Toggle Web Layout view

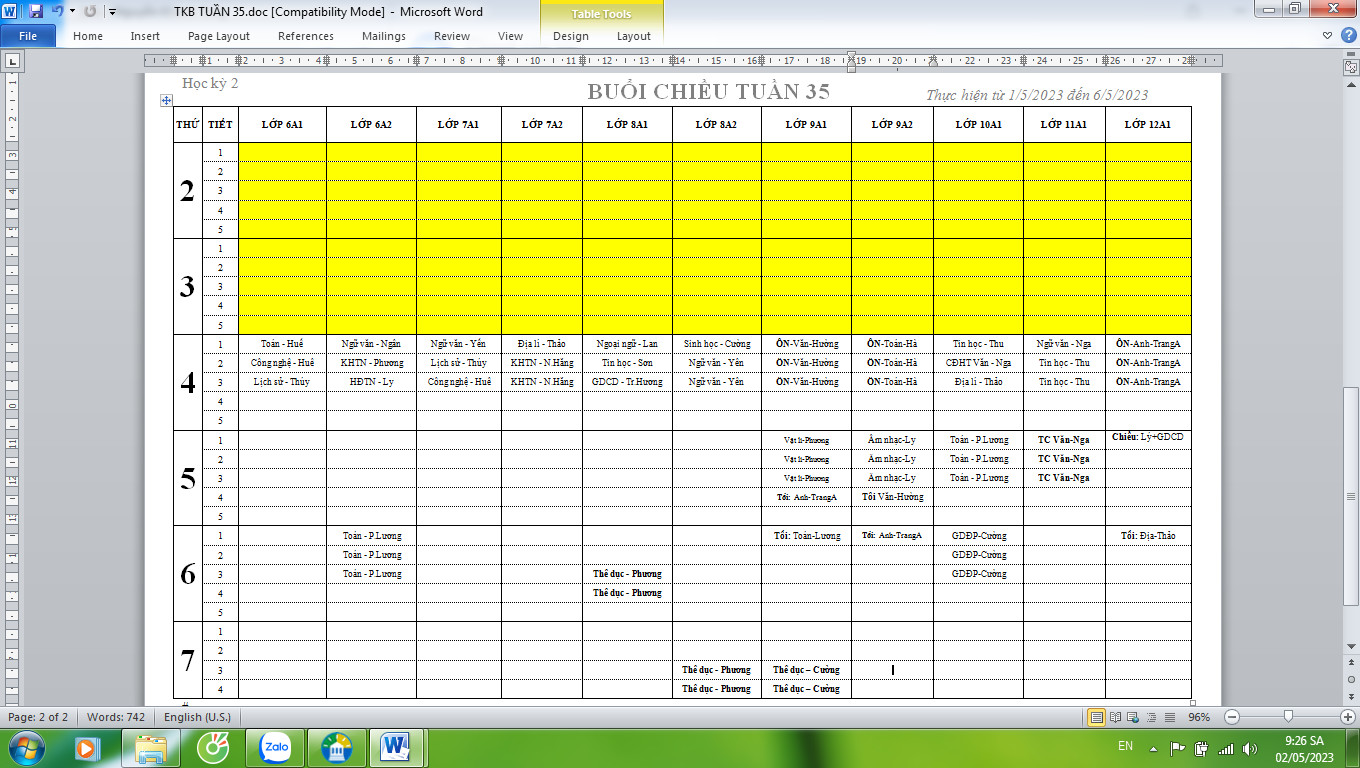pos(1133,717)
